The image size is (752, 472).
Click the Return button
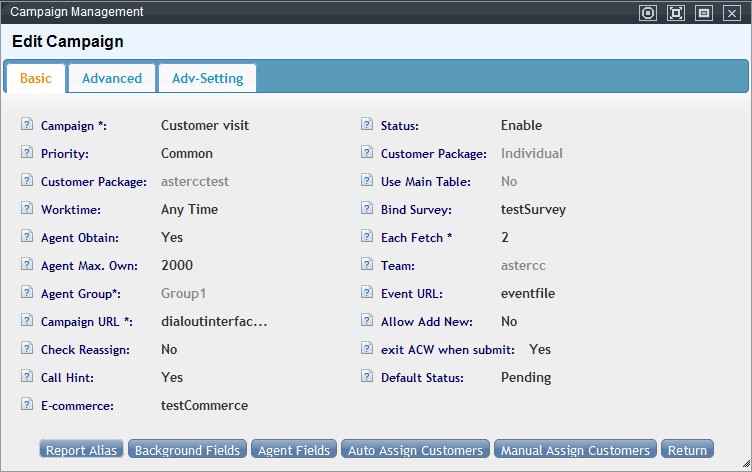click(x=688, y=450)
